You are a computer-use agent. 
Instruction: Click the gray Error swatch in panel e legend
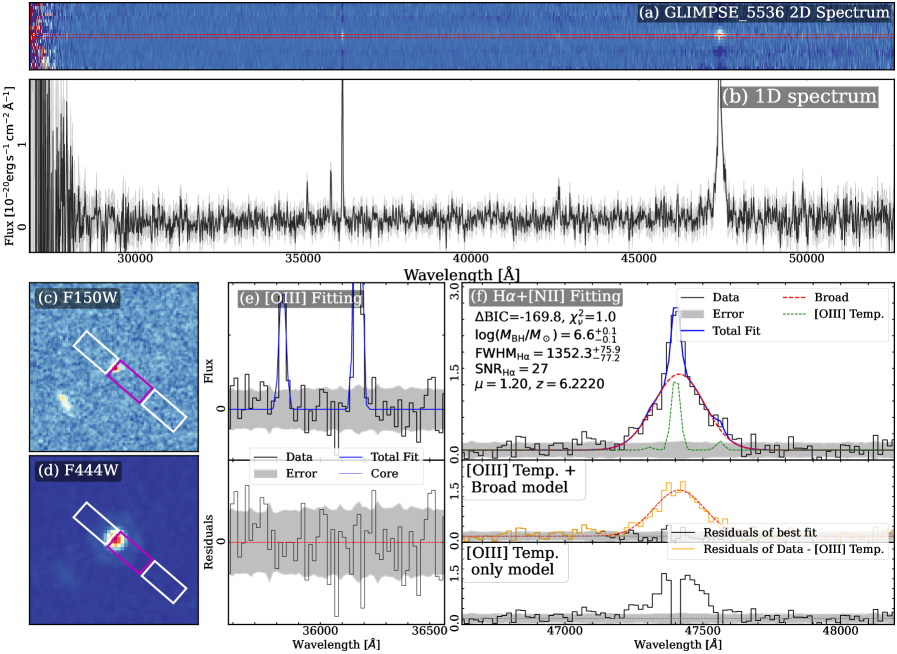pos(265,474)
